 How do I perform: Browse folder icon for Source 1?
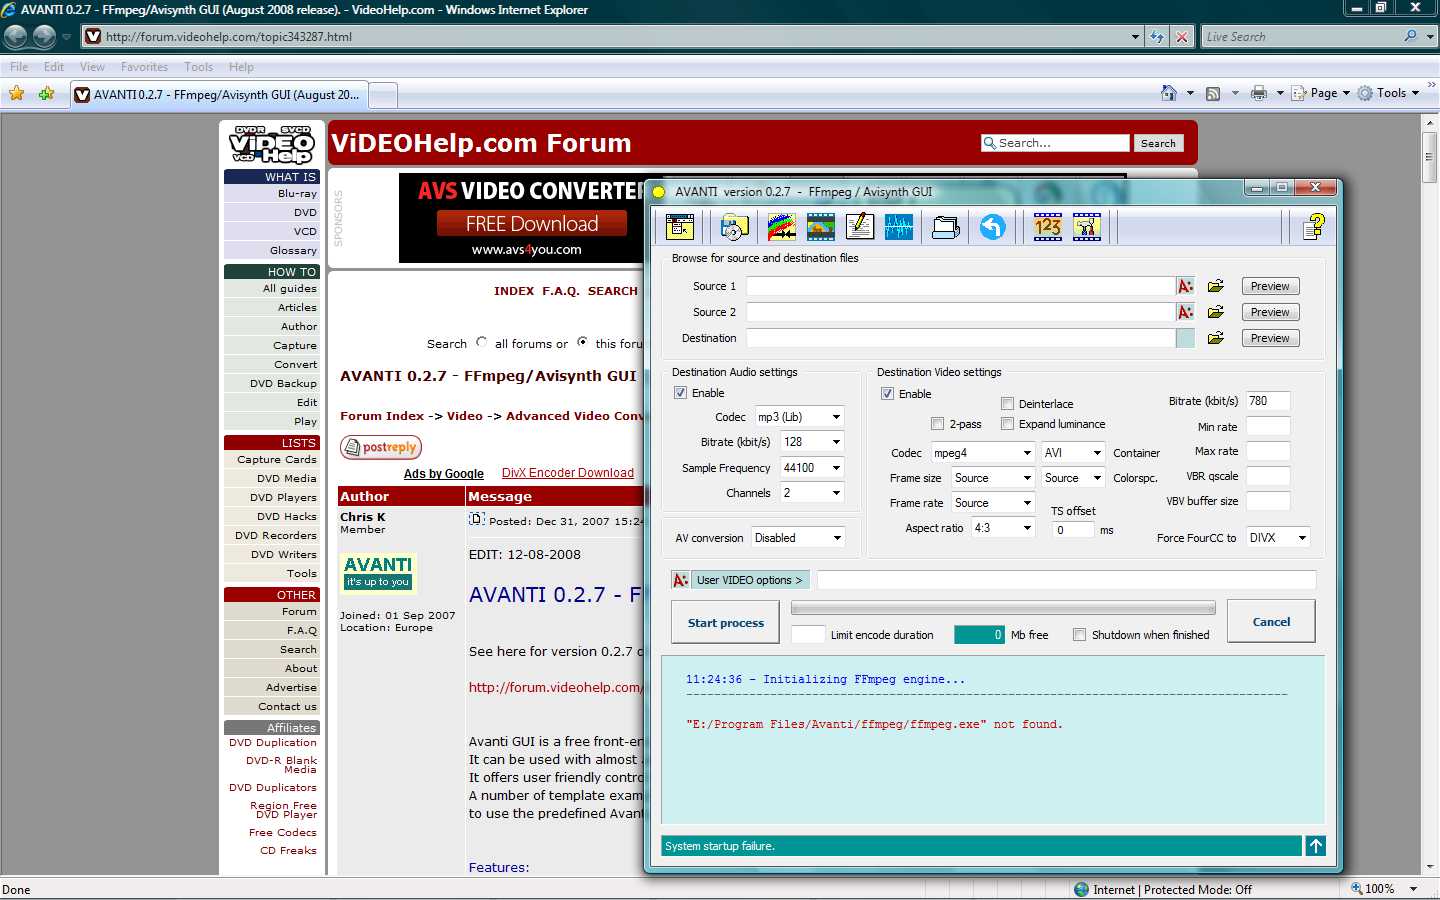click(x=1216, y=286)
